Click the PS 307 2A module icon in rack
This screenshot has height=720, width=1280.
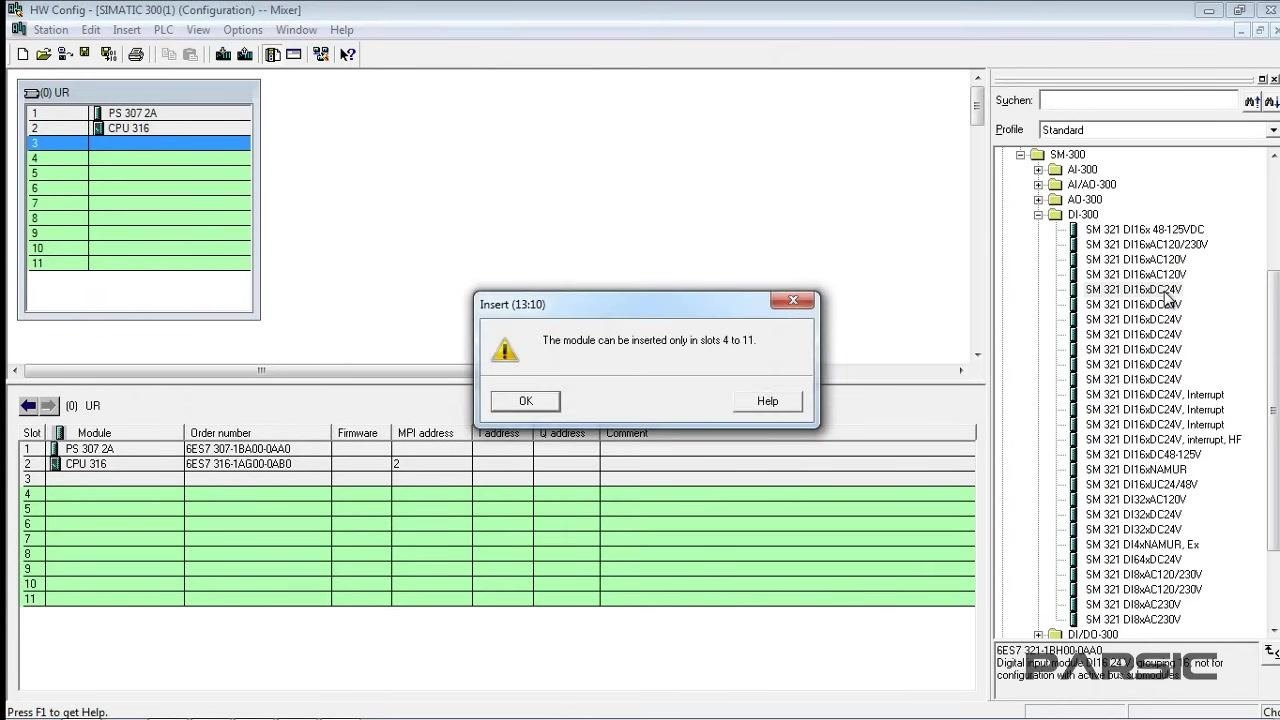click(97, 113)
